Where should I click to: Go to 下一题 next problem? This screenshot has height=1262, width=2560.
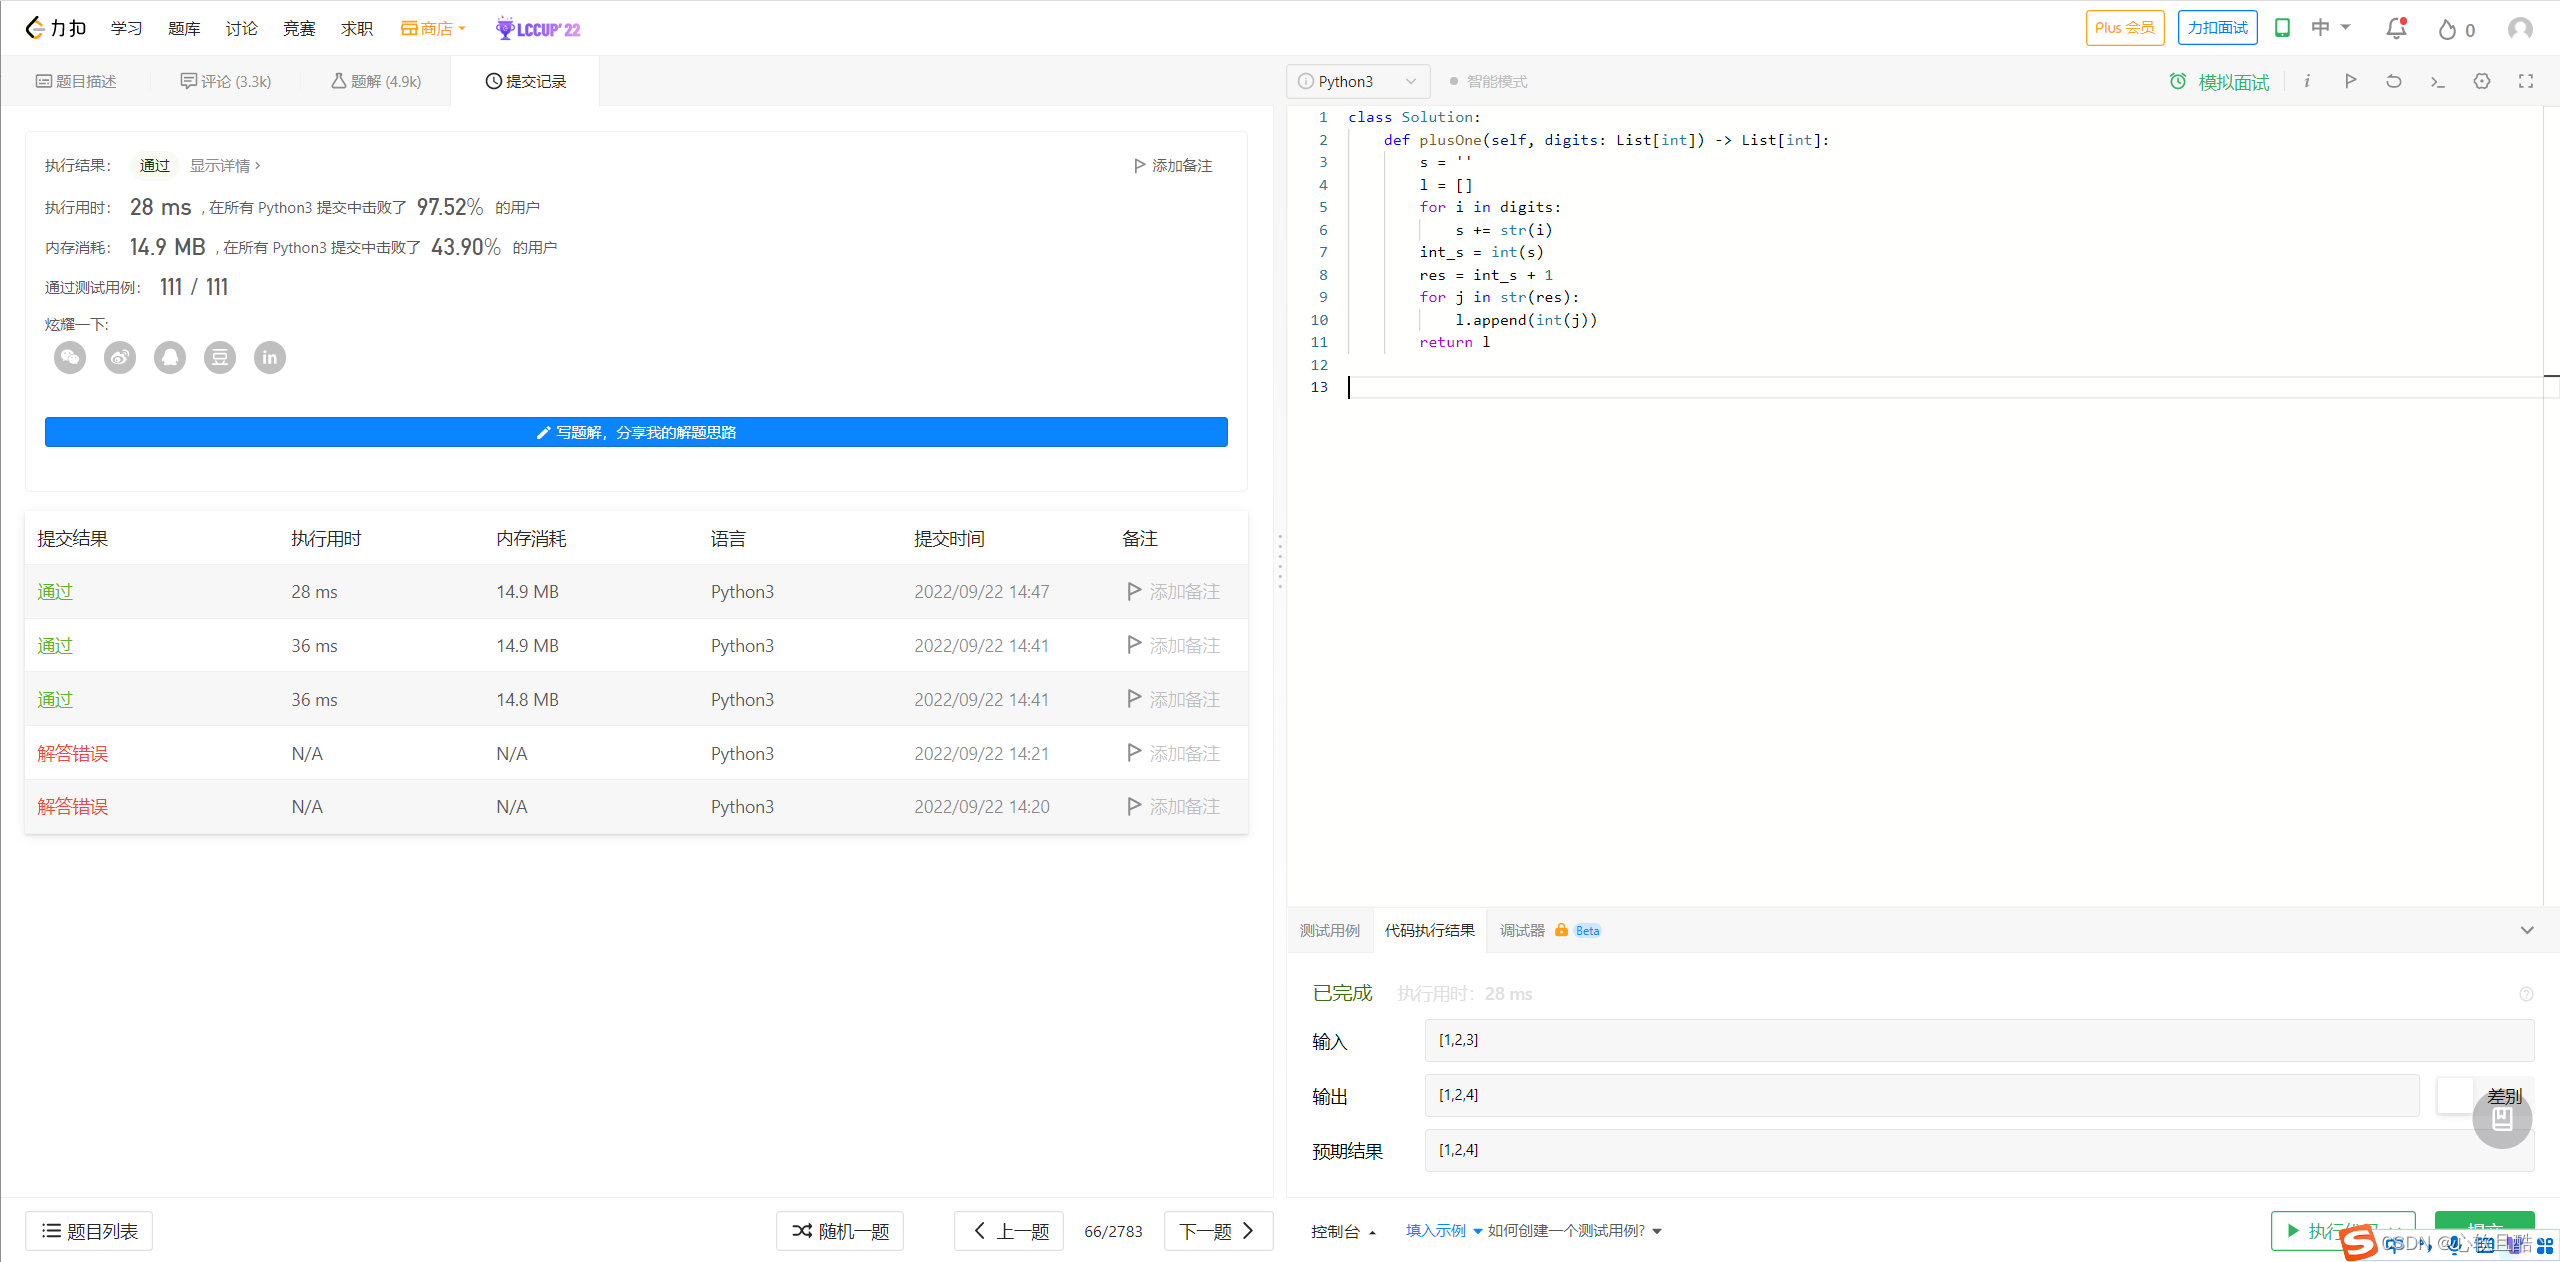pyautogui.click(x=1216, y=1230)
